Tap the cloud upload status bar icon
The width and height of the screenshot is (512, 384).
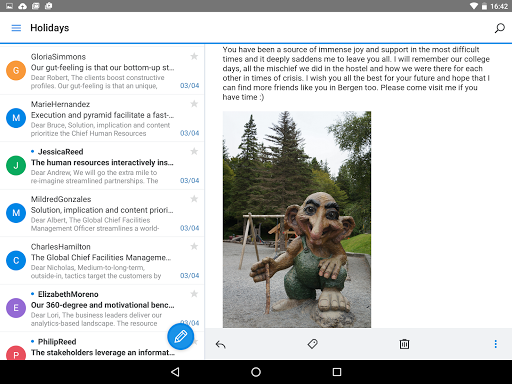[22, 6]
